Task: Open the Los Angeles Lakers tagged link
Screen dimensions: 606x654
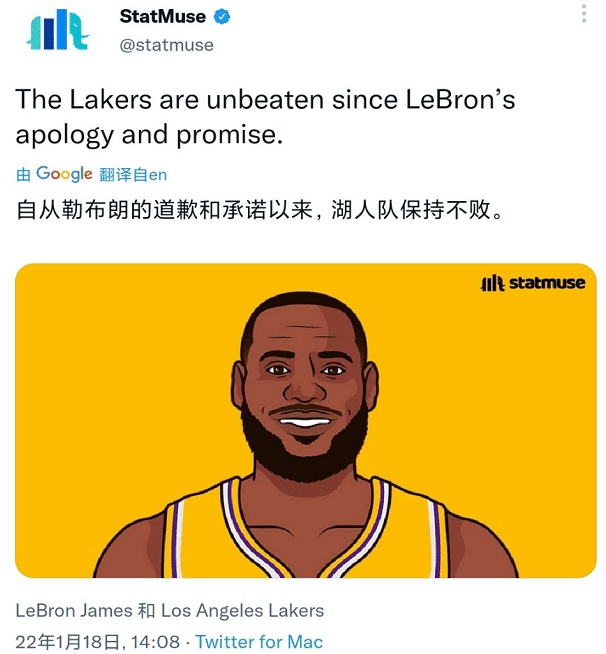Action: pos(242,611)
